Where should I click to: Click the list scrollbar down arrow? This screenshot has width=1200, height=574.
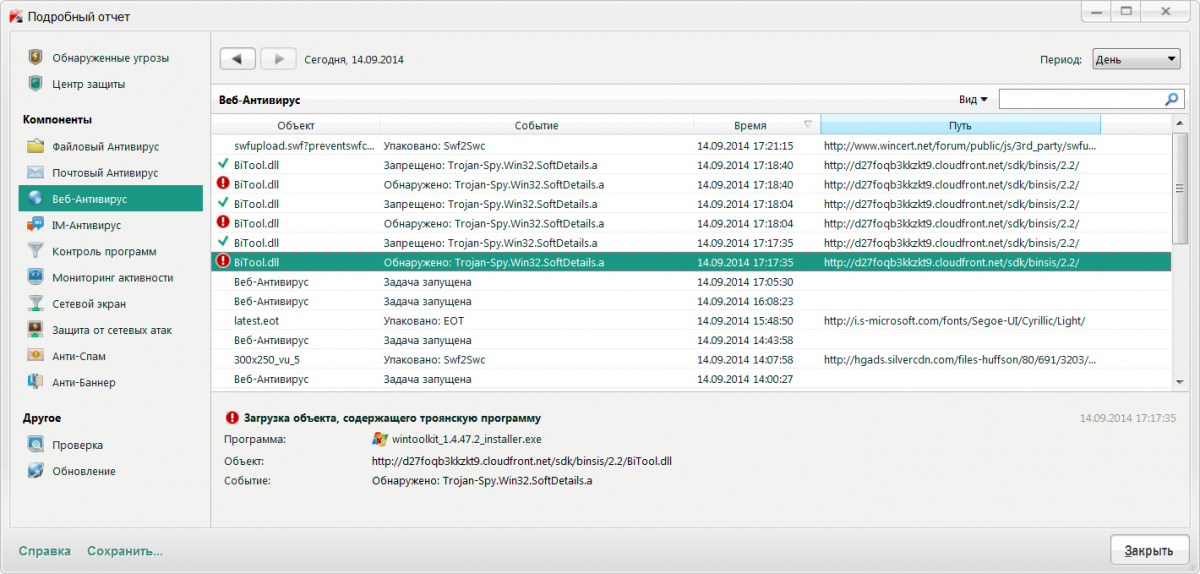point(1180,382)
